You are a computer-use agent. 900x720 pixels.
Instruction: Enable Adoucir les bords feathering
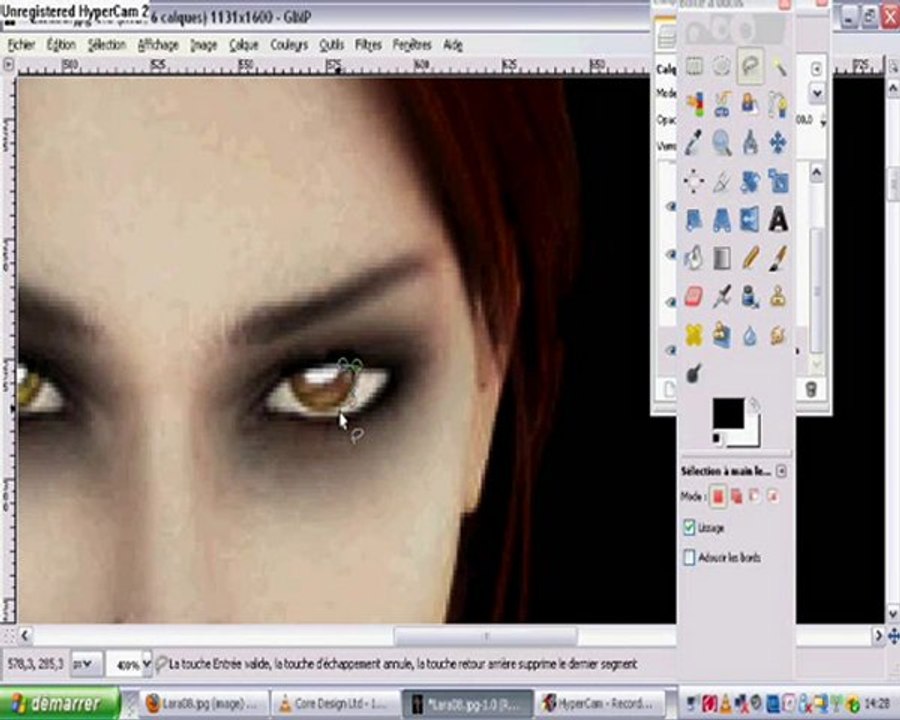click(x=689, y=557)
